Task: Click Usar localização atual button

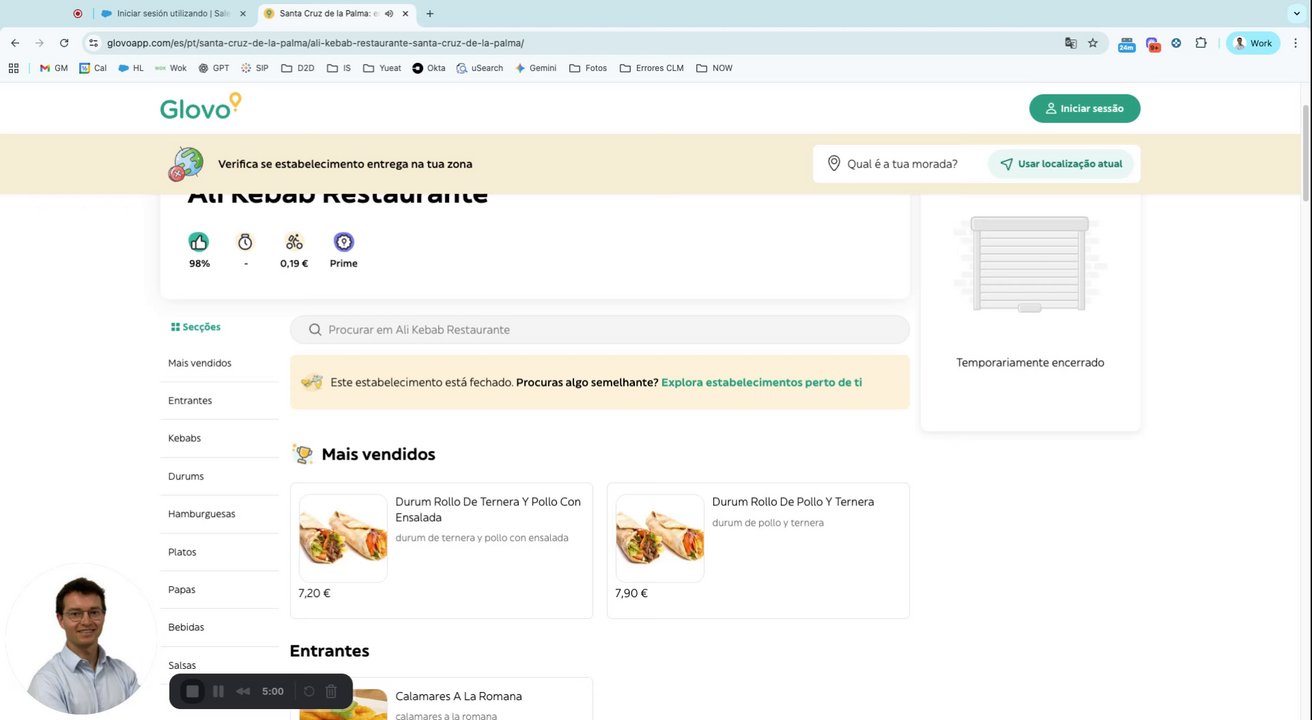Action: point(1061,164)
